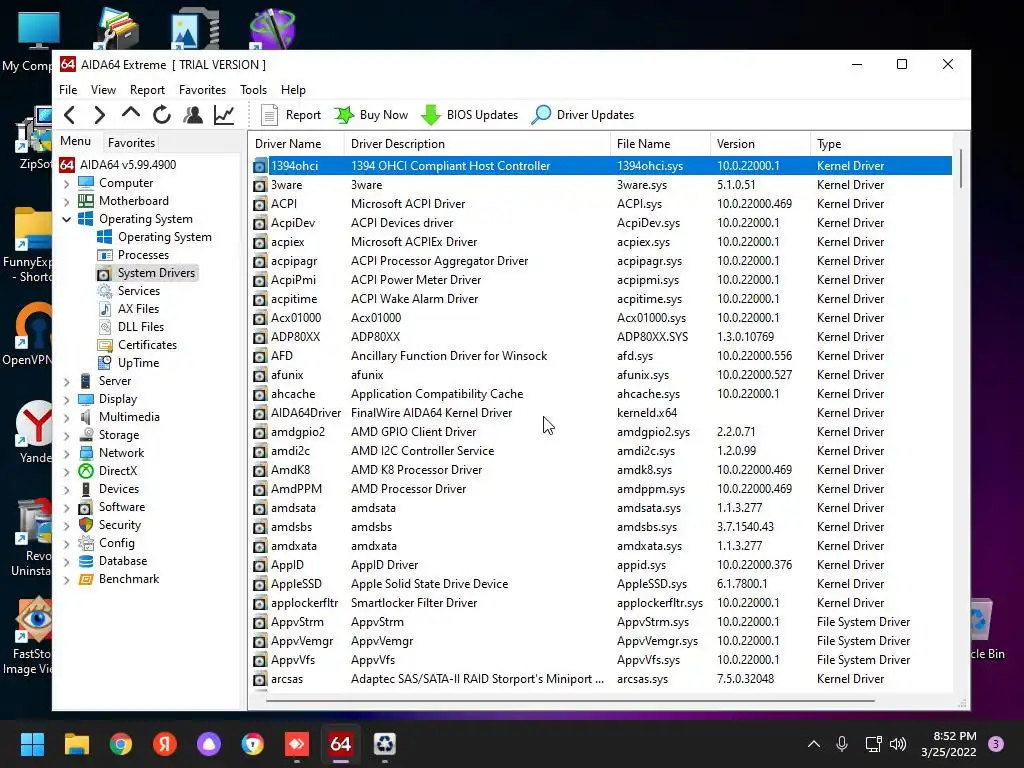Sort by Version column header
Viewport: 1024px width, 768px height.
[760, 144]
